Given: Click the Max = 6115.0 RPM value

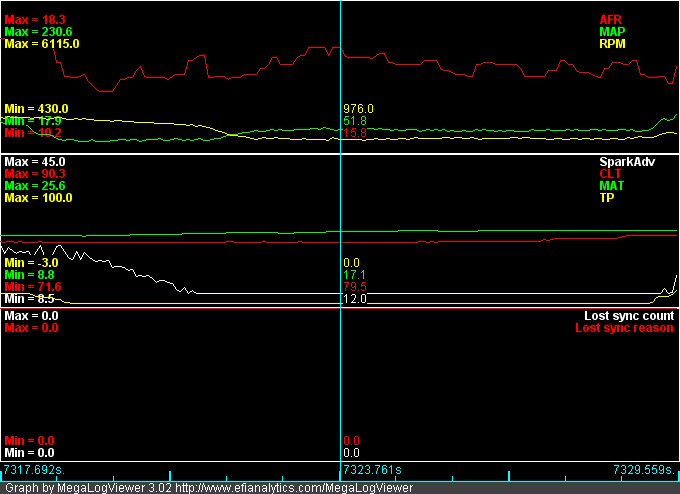Looking at the screenshot, I should [x=42, y=44].
